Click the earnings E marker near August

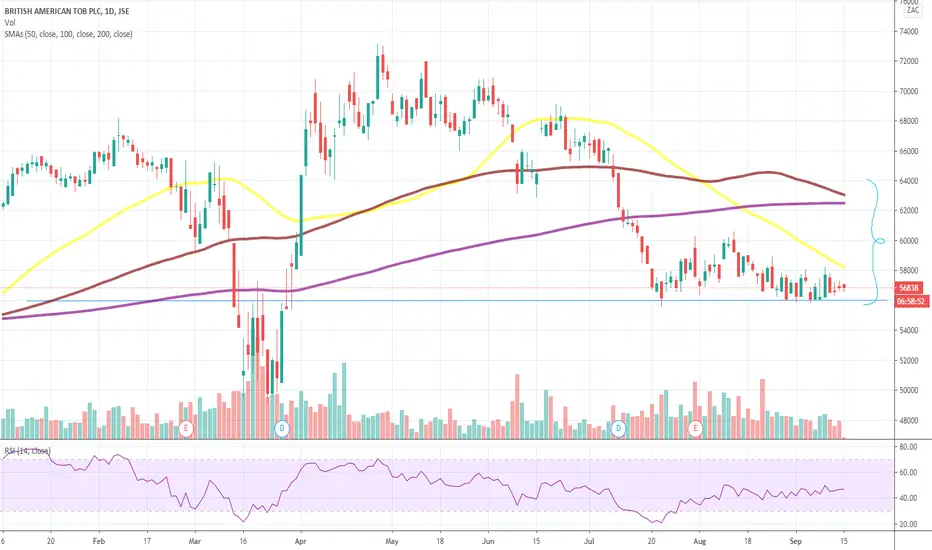pos(695,428)
